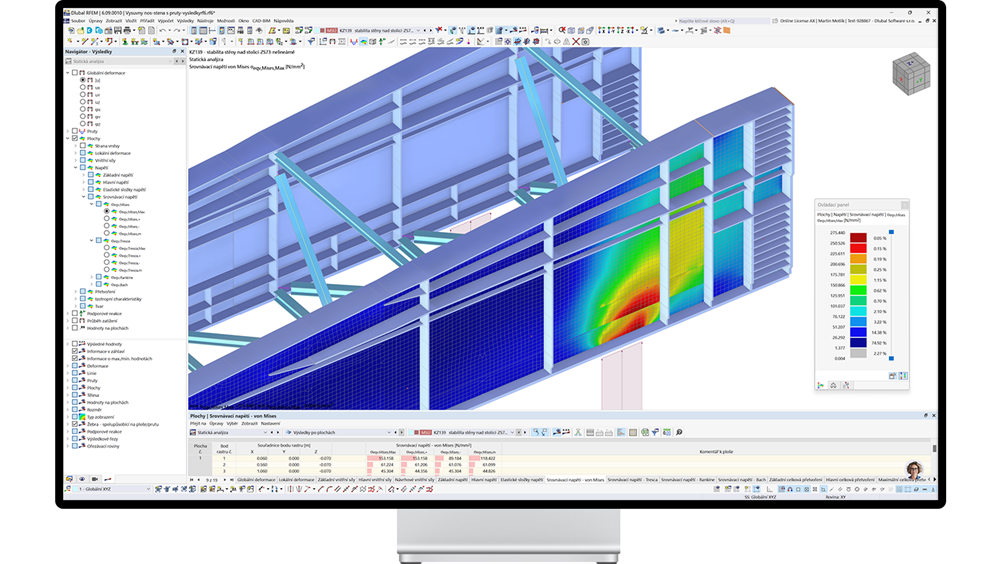
Task: Click Nastavení in results table menu
Action: tap(270, 424)
